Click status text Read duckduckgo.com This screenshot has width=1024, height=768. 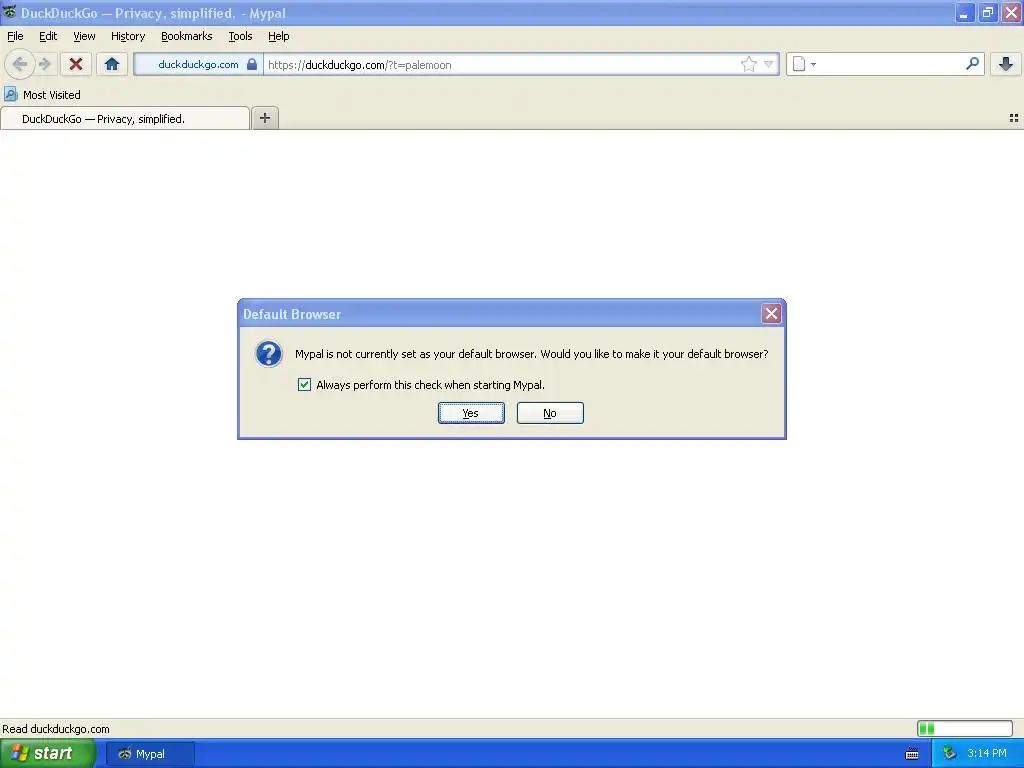point(56,729)
